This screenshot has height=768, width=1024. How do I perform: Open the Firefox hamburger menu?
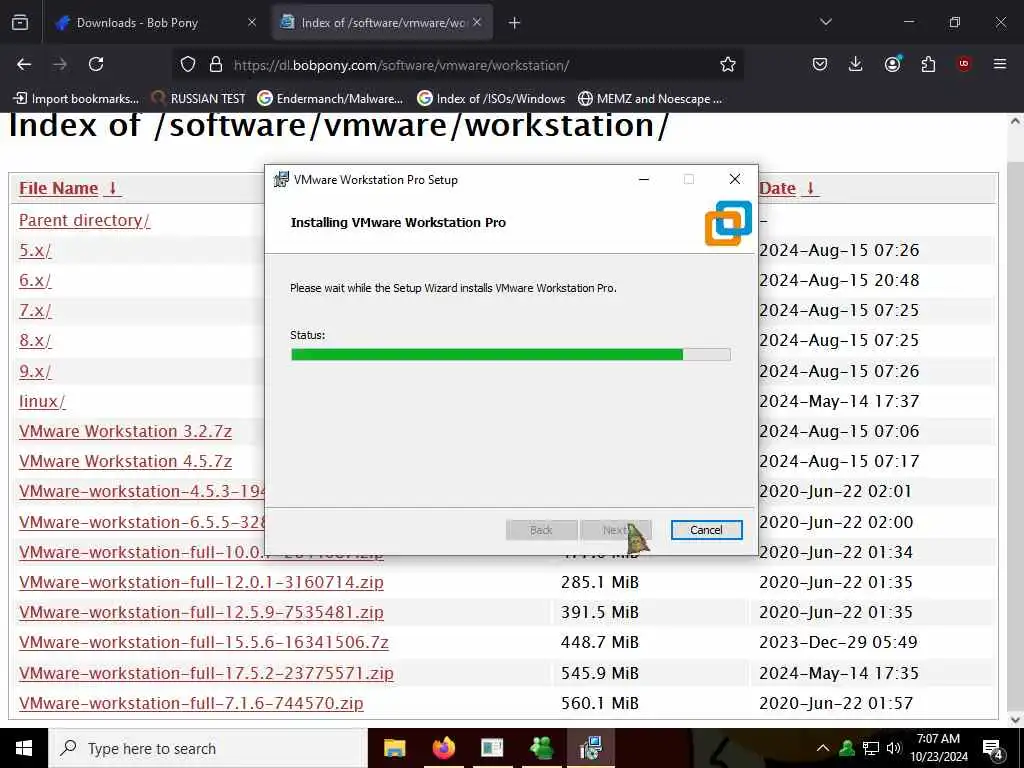[x=1000, y=64]
